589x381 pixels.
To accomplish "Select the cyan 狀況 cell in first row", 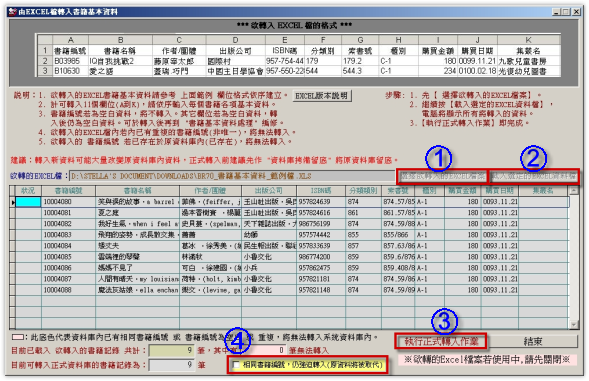I will (x=28, y=202).
